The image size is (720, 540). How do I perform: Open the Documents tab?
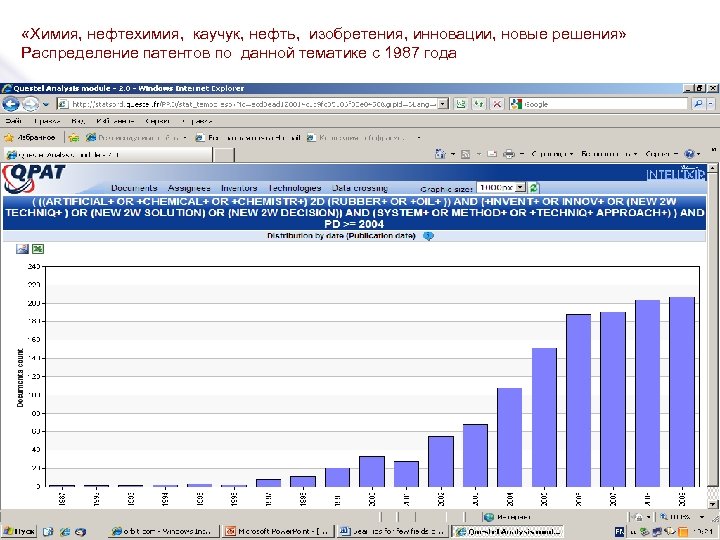coord(134,188)
